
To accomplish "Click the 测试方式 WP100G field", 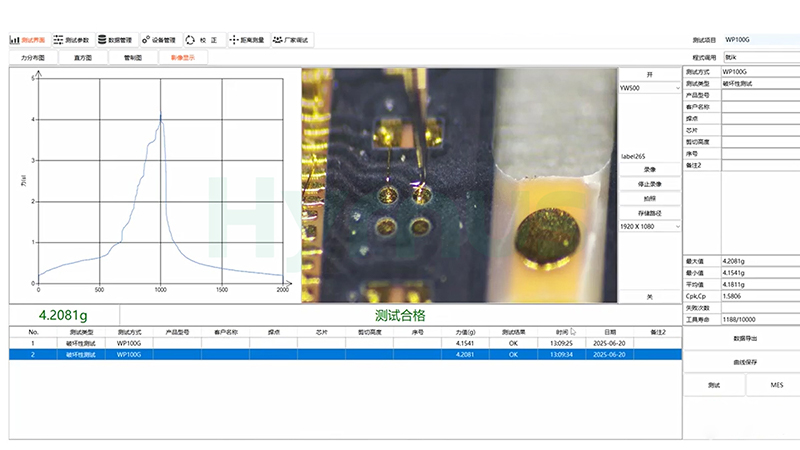I will (760, 72).
